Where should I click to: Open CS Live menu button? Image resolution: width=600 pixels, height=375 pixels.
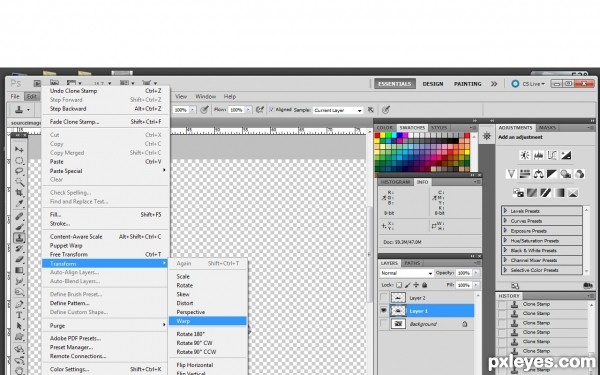(528, 84)
